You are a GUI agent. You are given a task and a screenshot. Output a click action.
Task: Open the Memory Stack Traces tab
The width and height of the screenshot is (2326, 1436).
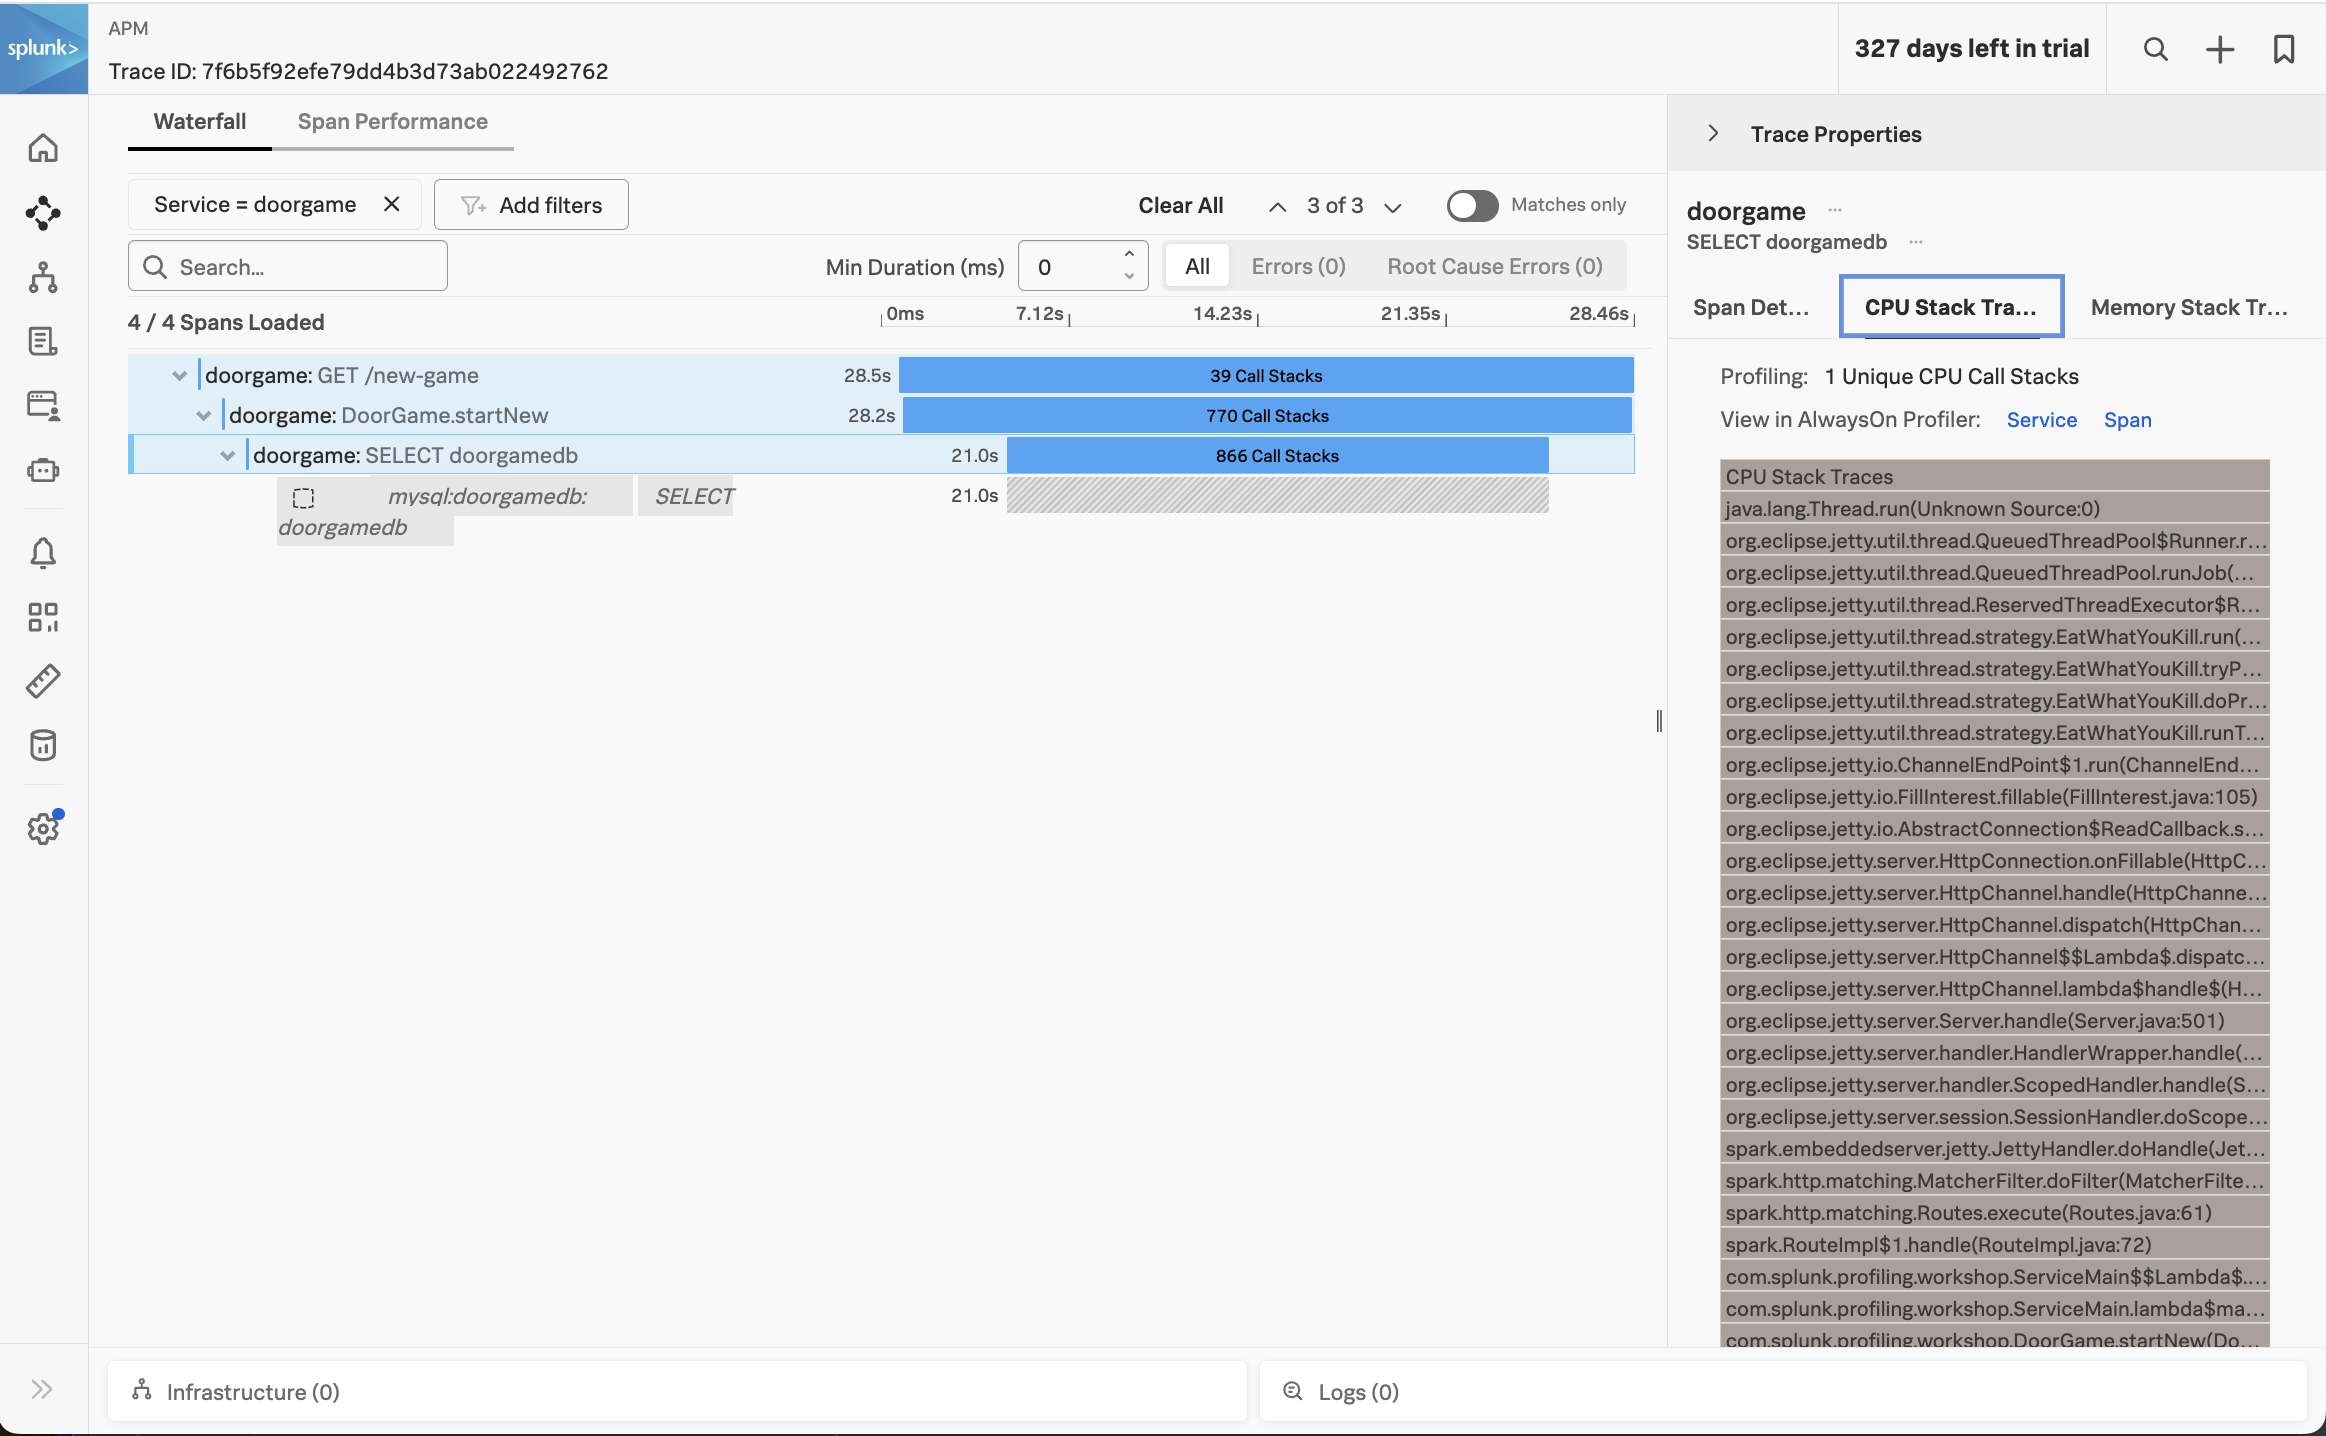coord(2188,307)
